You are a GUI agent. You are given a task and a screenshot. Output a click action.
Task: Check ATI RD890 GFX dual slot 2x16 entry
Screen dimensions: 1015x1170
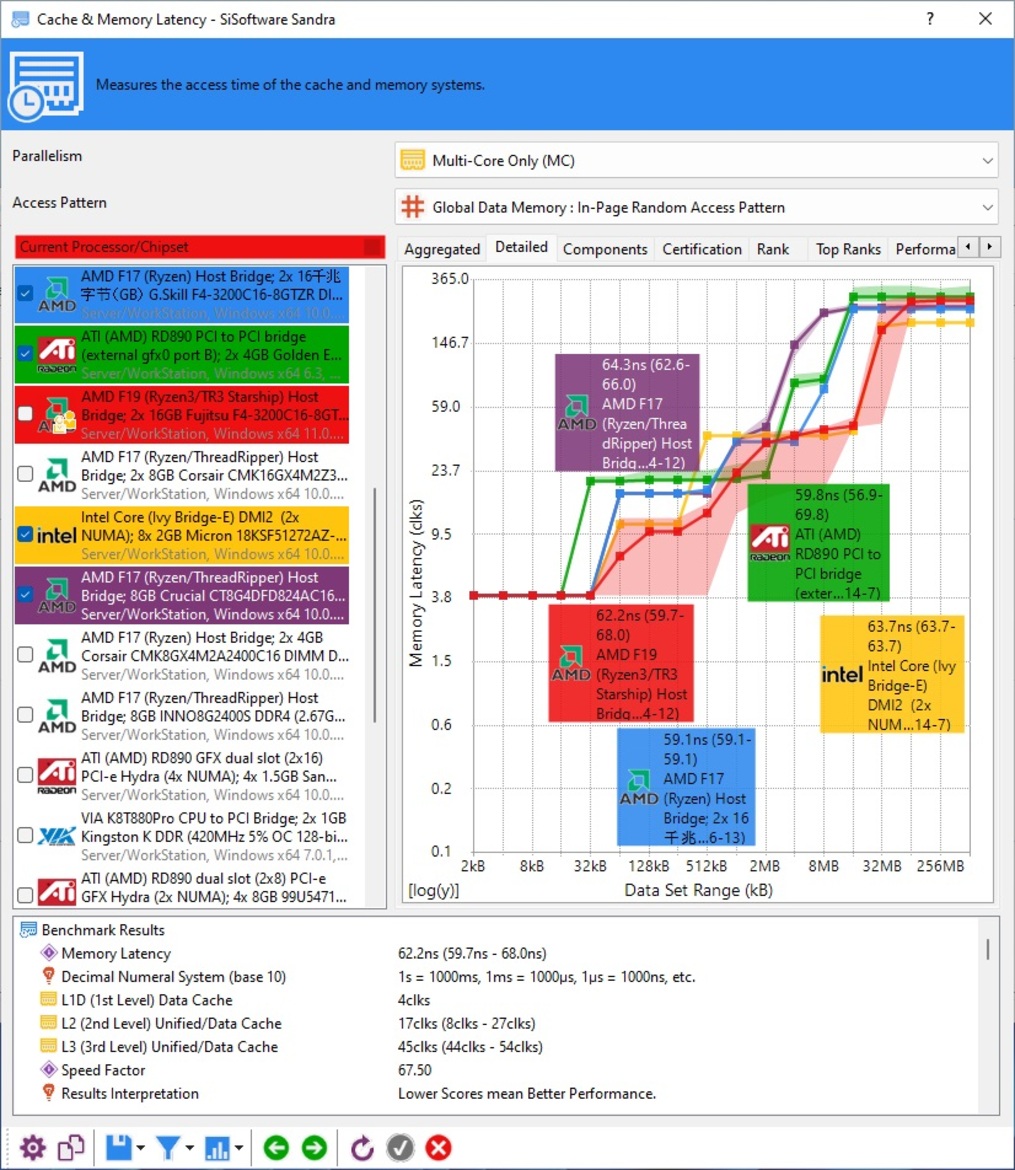coord(25,775)
